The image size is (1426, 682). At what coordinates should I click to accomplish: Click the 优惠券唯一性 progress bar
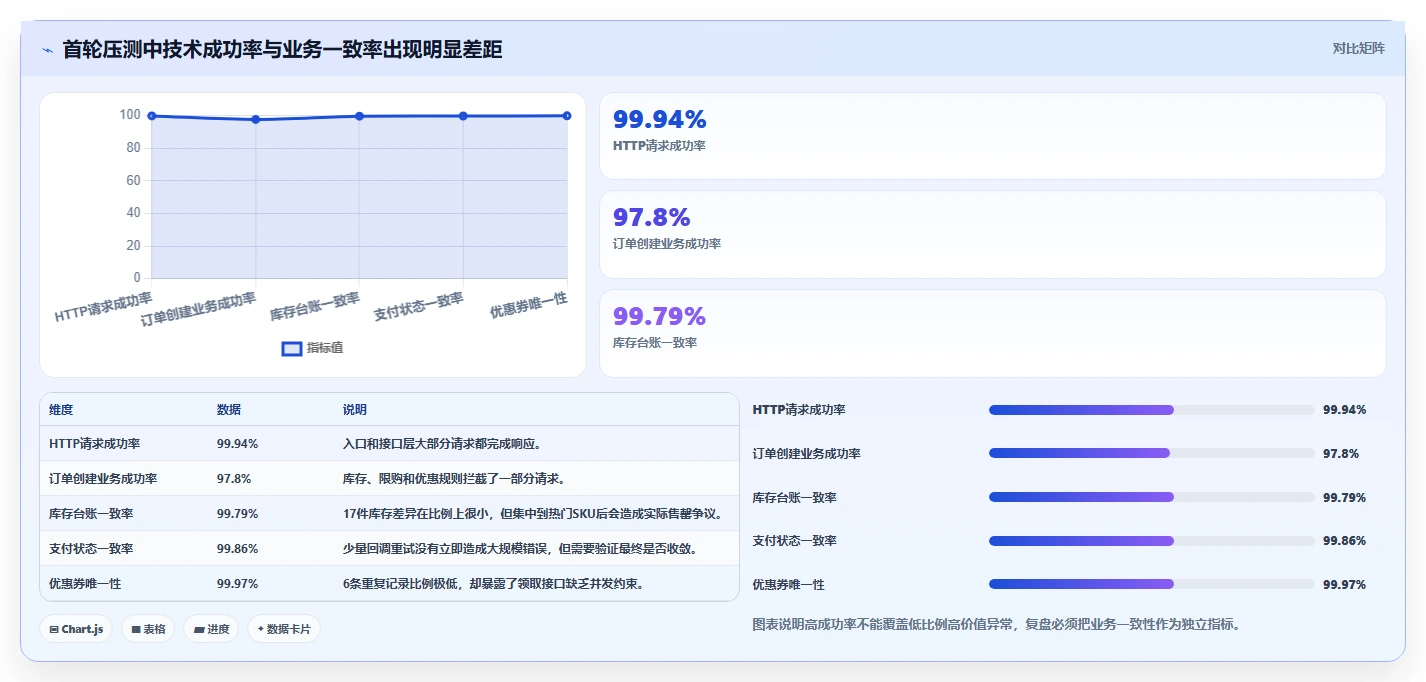pos(1151,584)
